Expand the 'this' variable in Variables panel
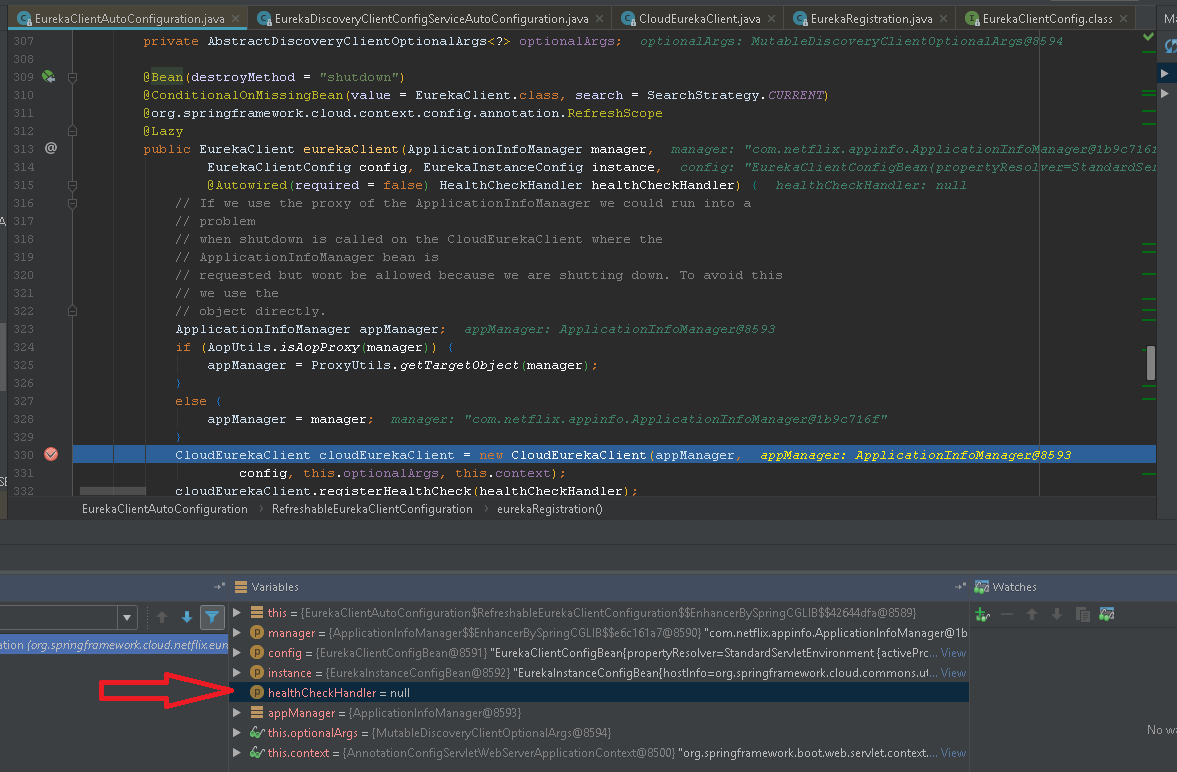Image resolution: width=1177 pixels, height=772 pixels. (x=237, y=612)
